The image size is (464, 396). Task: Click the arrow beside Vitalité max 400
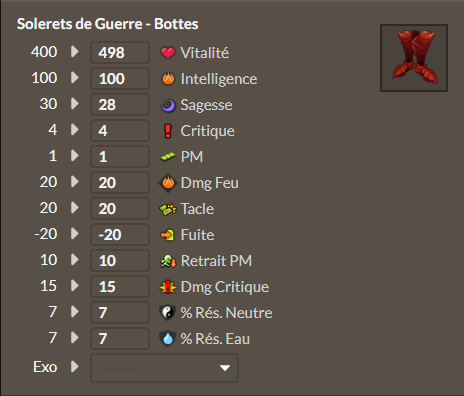pos(75,52)
